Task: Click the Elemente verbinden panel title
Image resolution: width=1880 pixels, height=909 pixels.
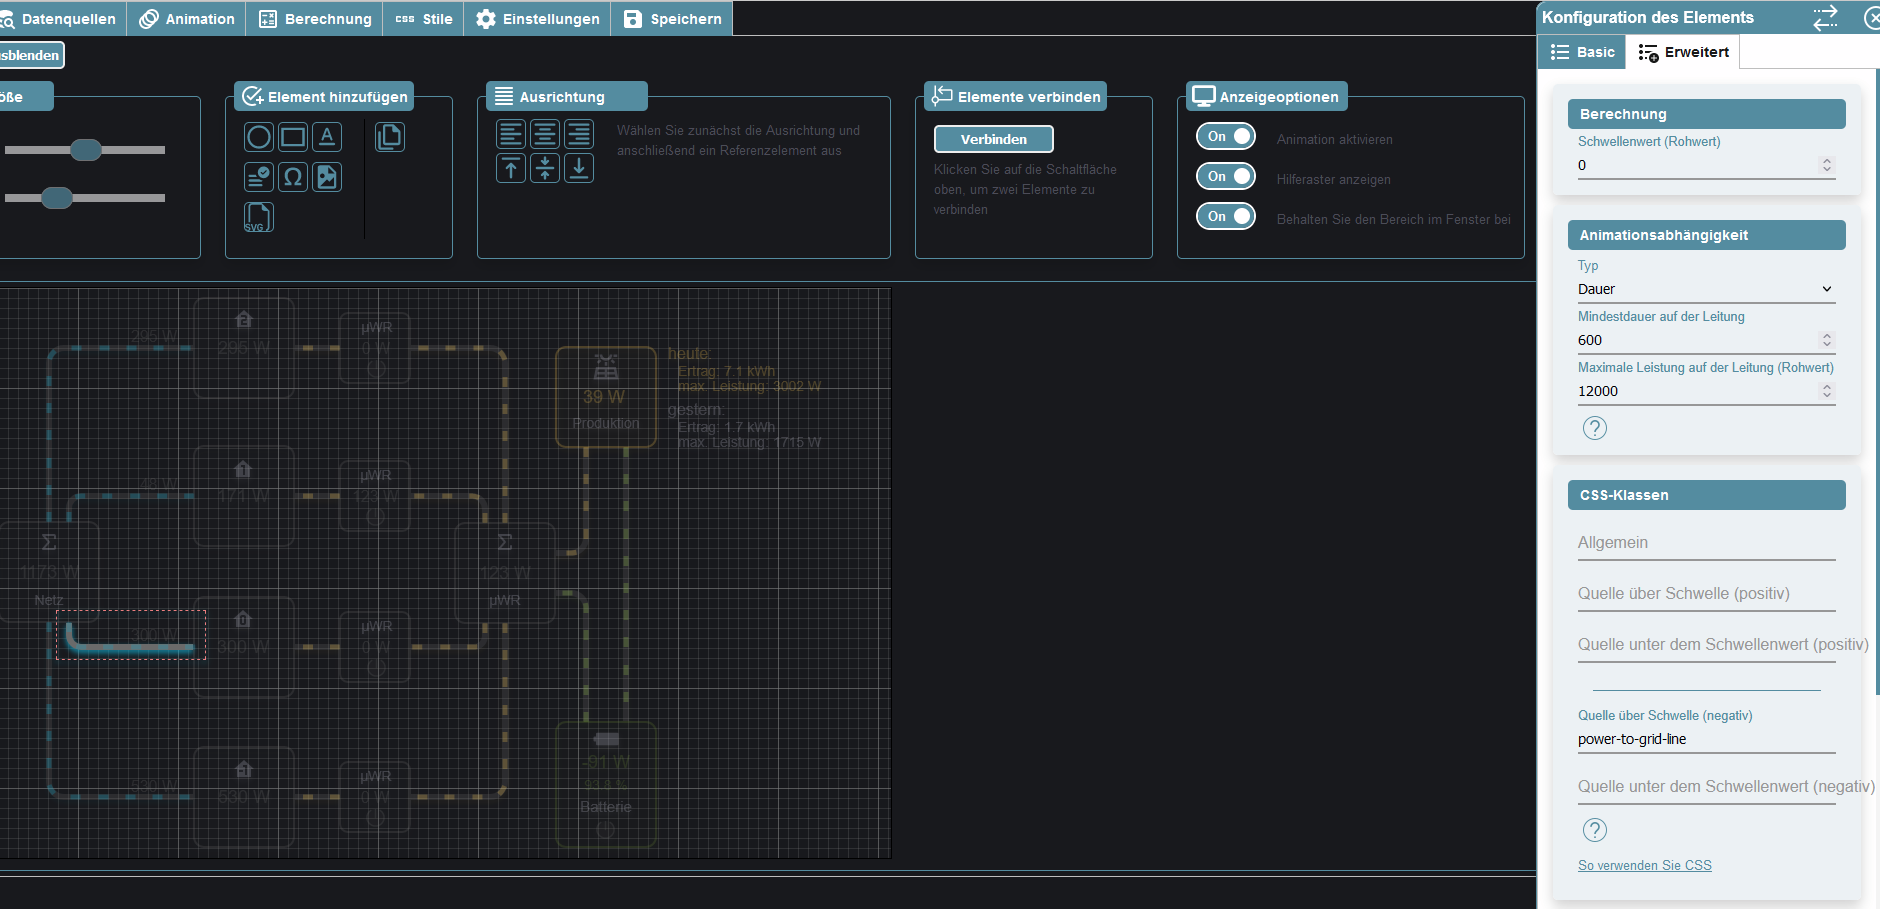Action: pos(1015,96)
